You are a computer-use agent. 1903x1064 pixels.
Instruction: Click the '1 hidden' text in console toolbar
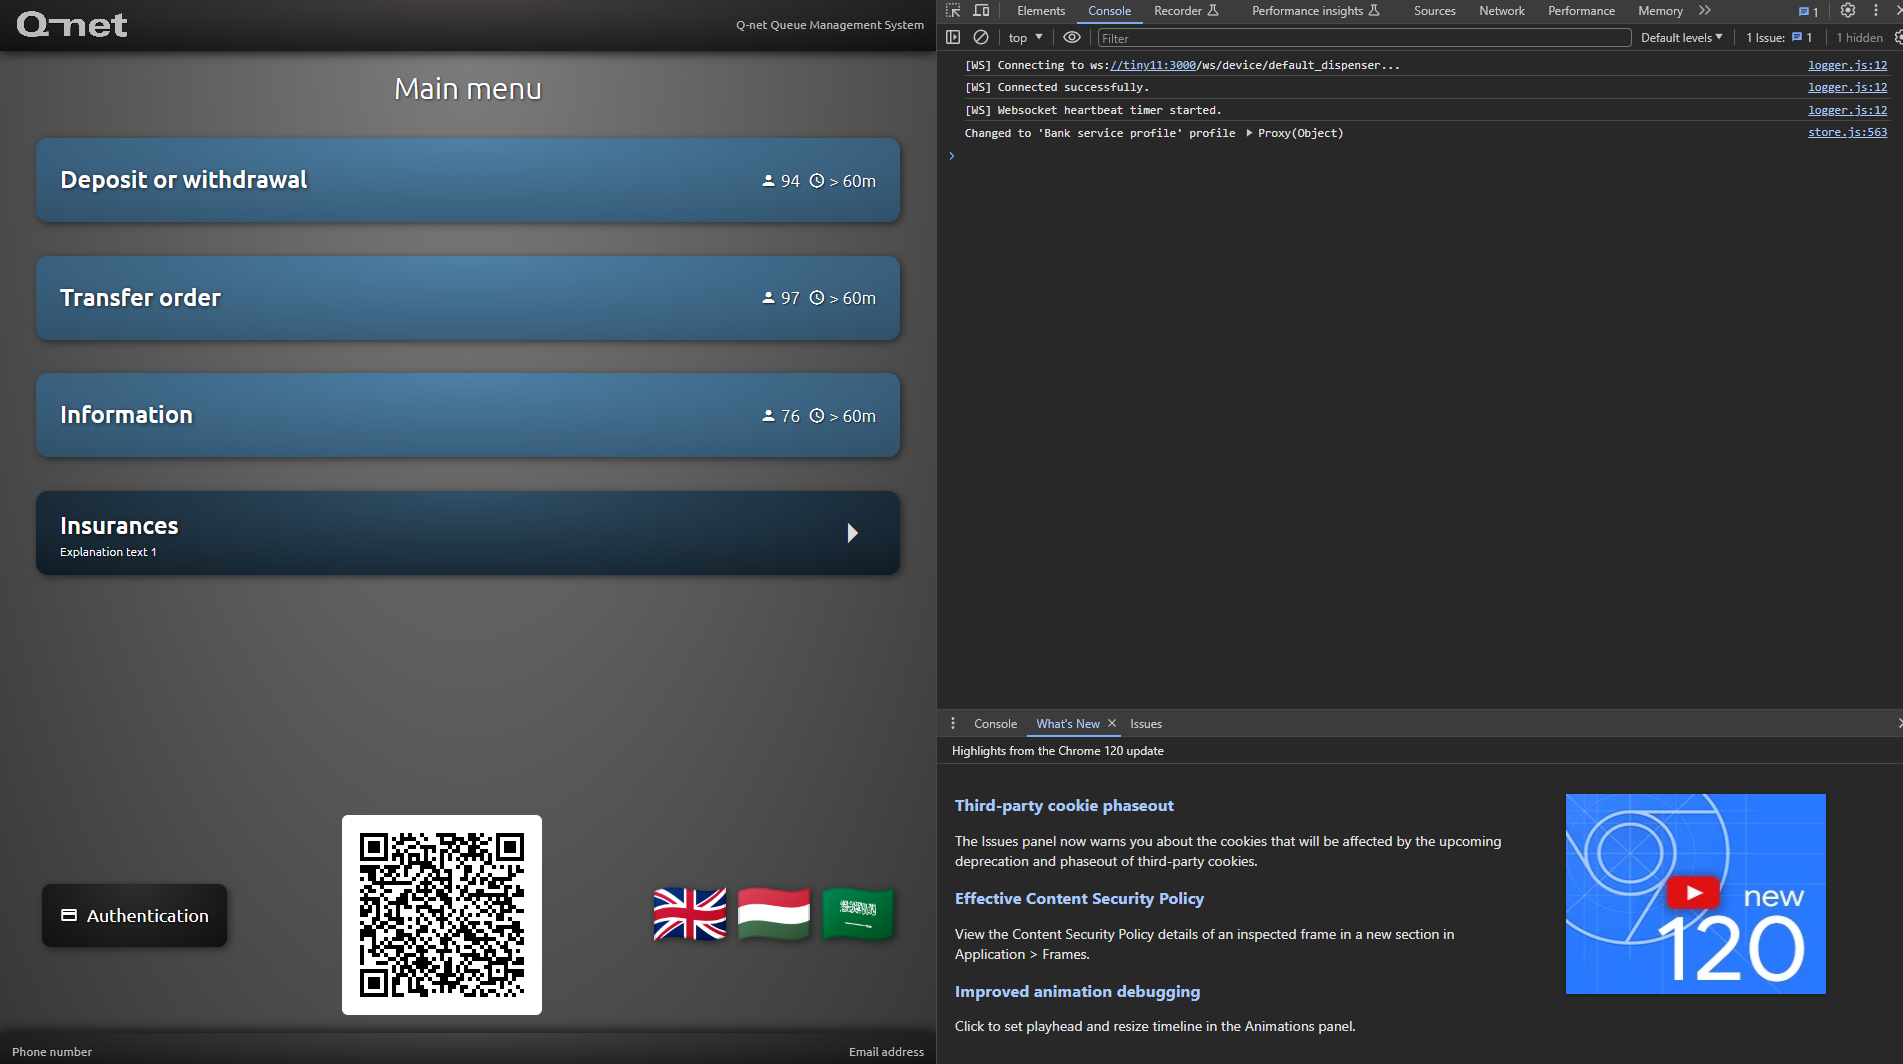point(1859,38)
